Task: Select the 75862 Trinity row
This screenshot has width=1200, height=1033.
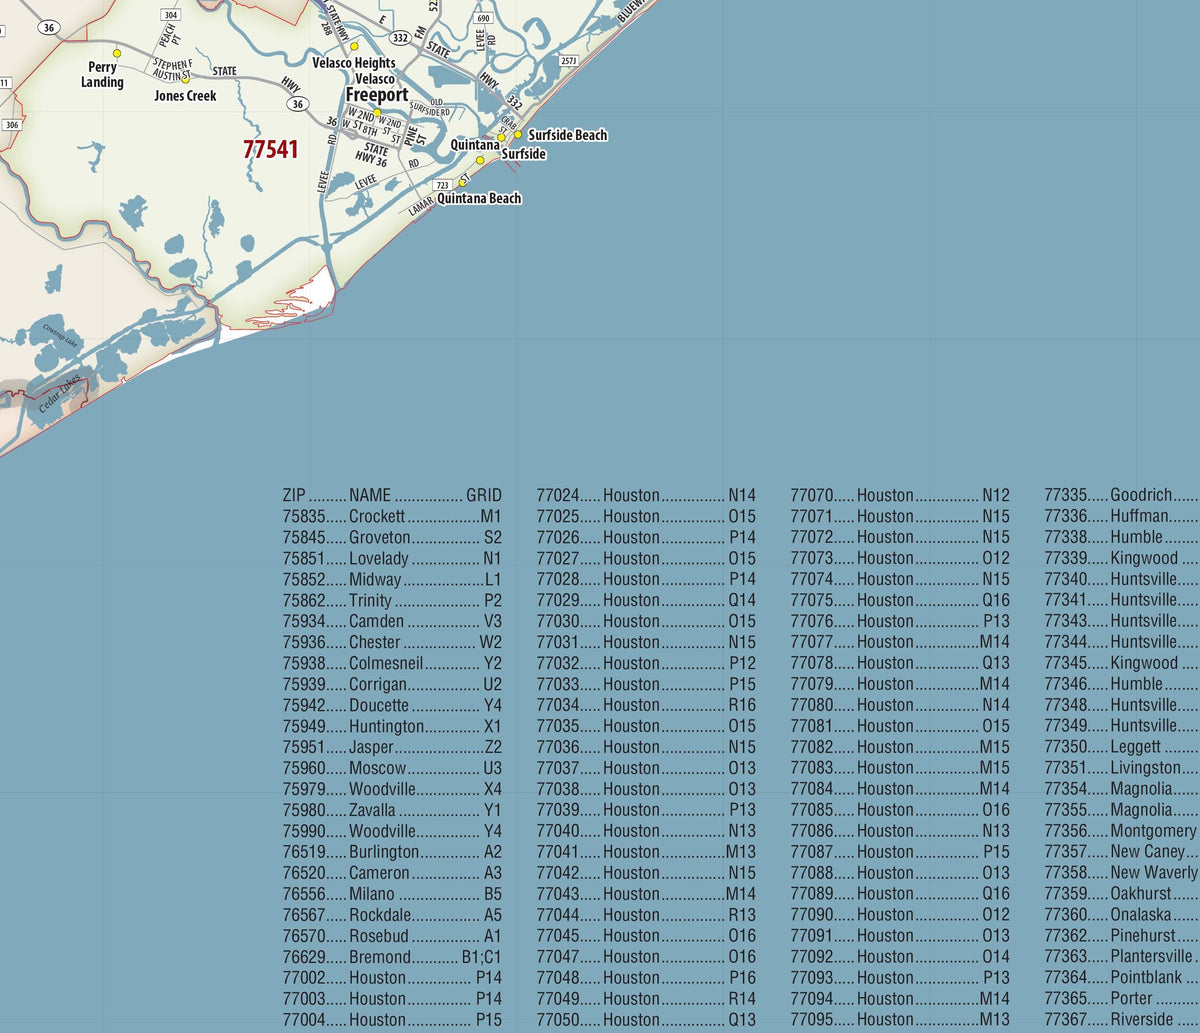Action: (392, 600)
